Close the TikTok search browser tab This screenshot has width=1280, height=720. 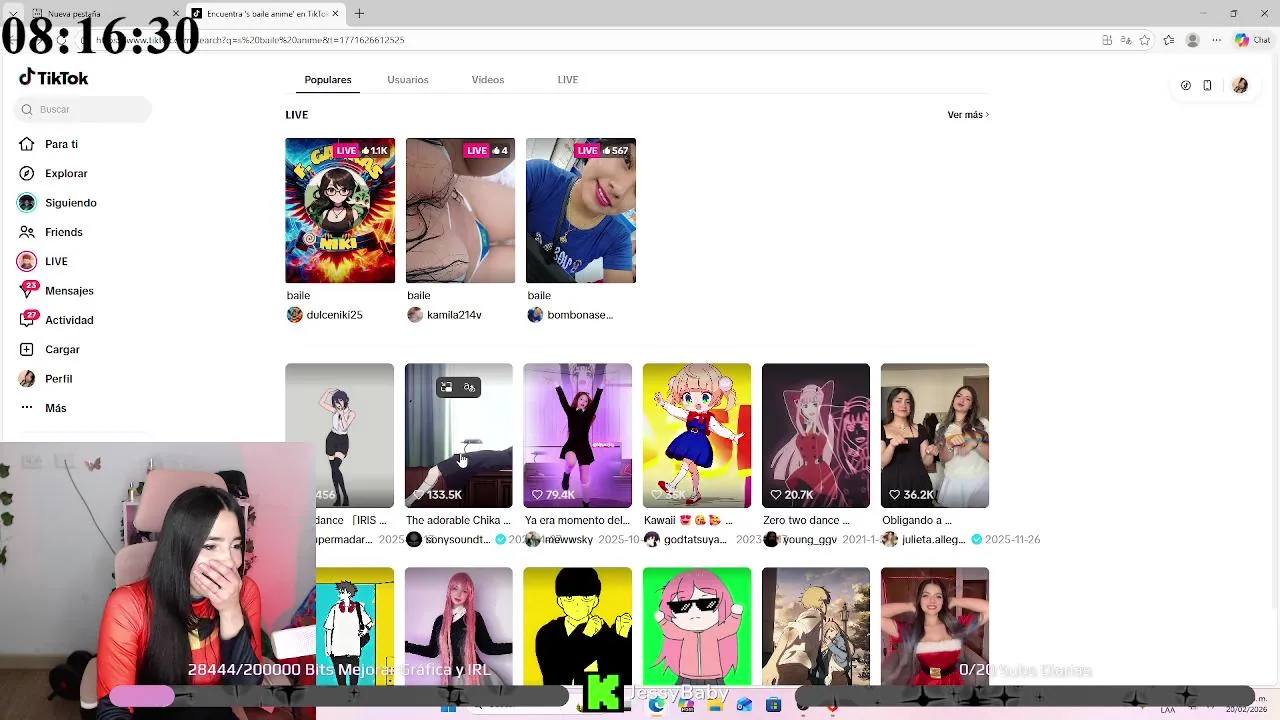(x=336, y=13)
